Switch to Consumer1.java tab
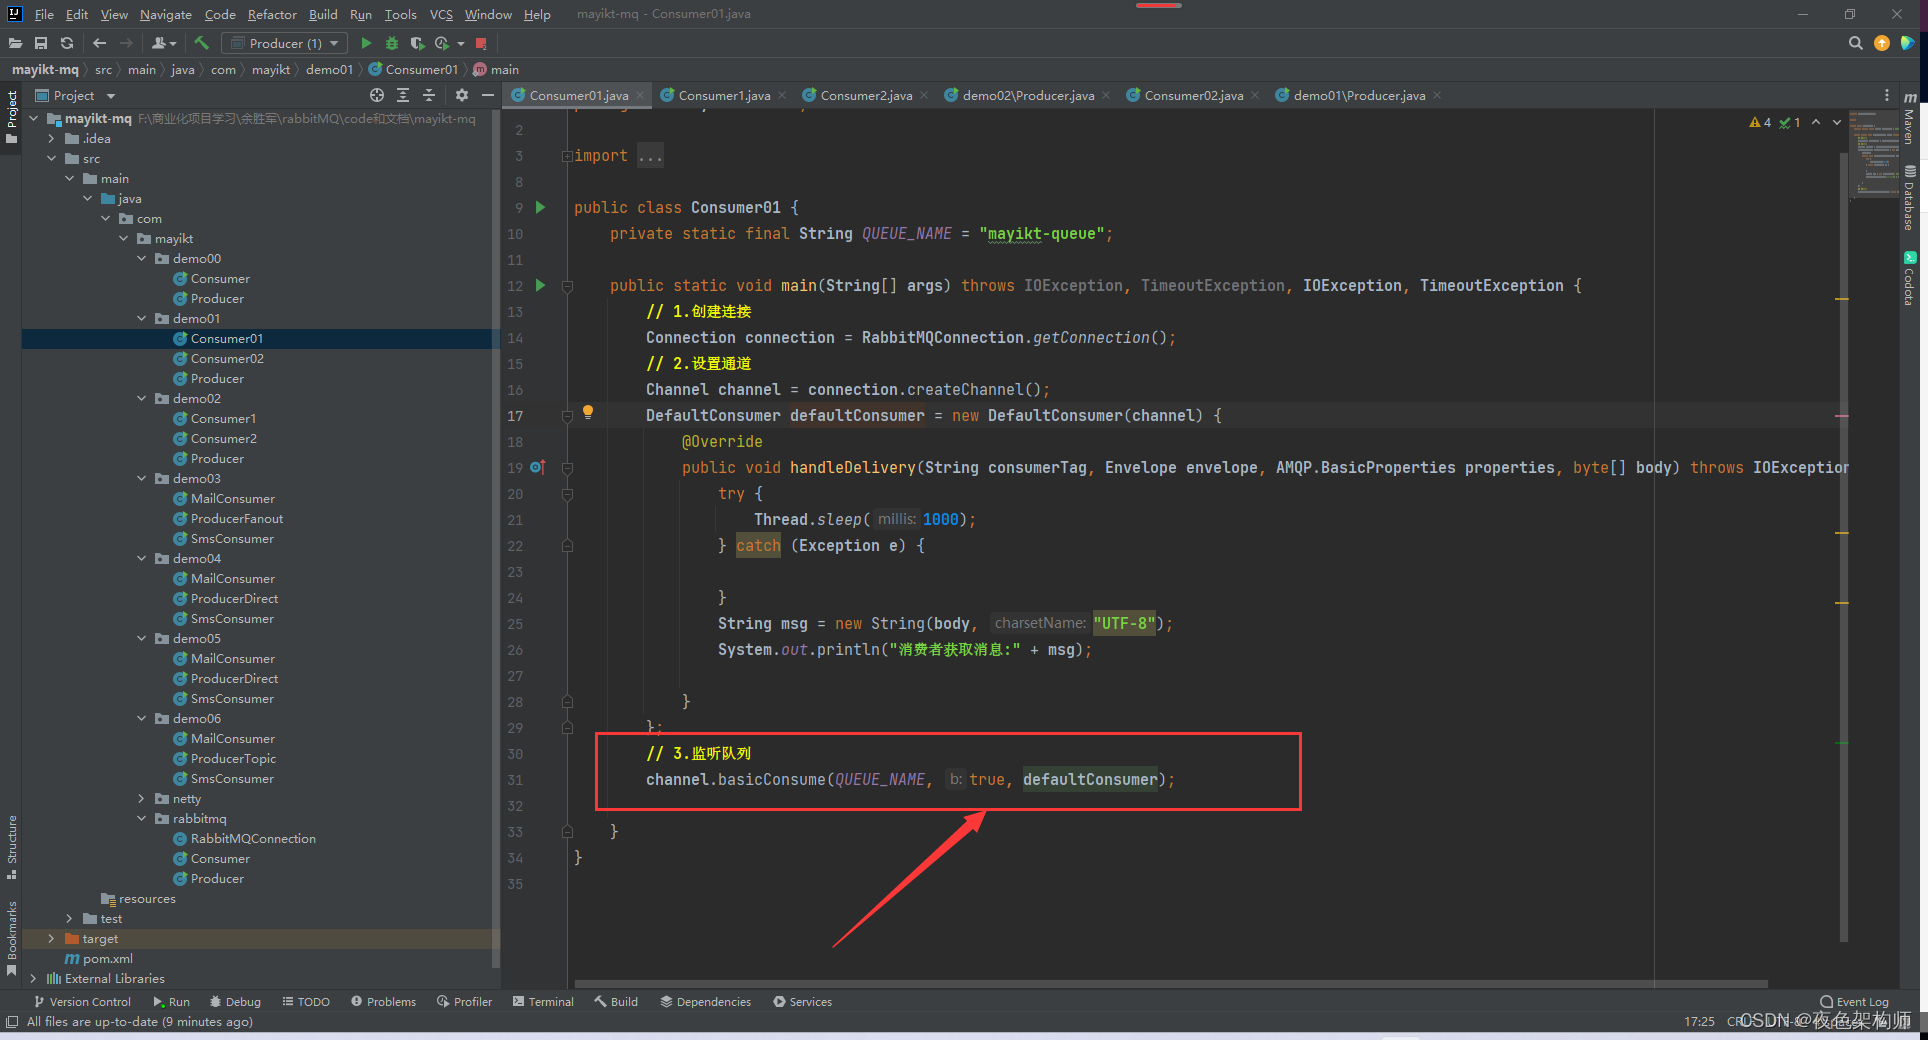This screenshot has height=1040, width=1928. 724,95
